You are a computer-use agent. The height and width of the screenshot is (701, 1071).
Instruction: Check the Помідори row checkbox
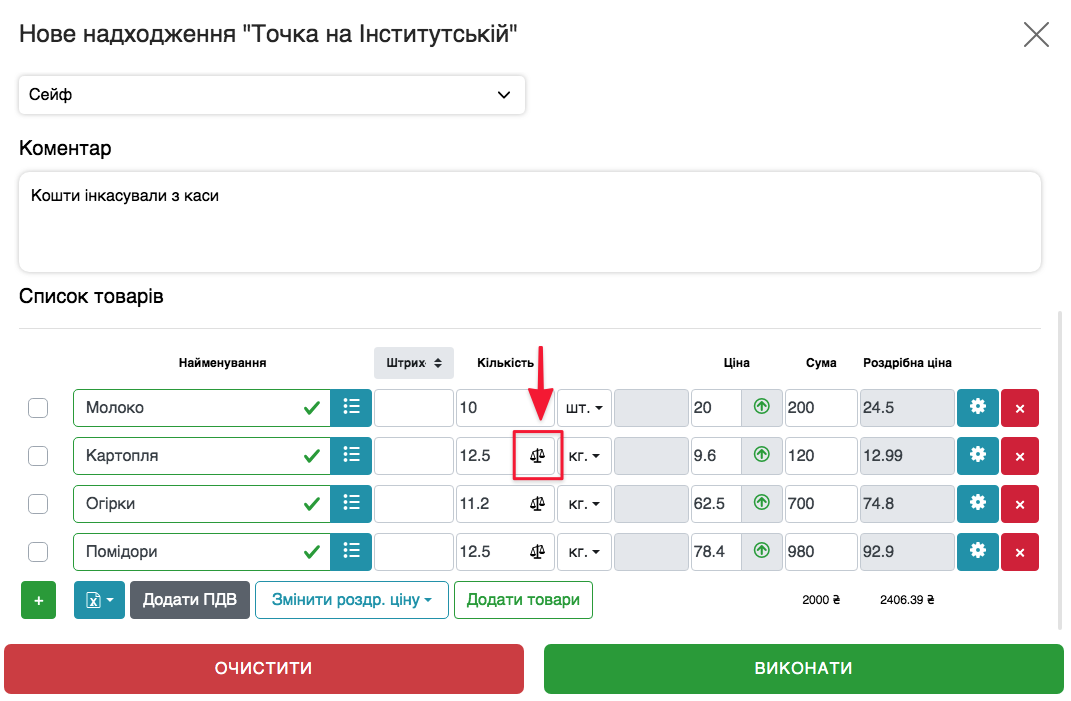(x=38, y=552)
